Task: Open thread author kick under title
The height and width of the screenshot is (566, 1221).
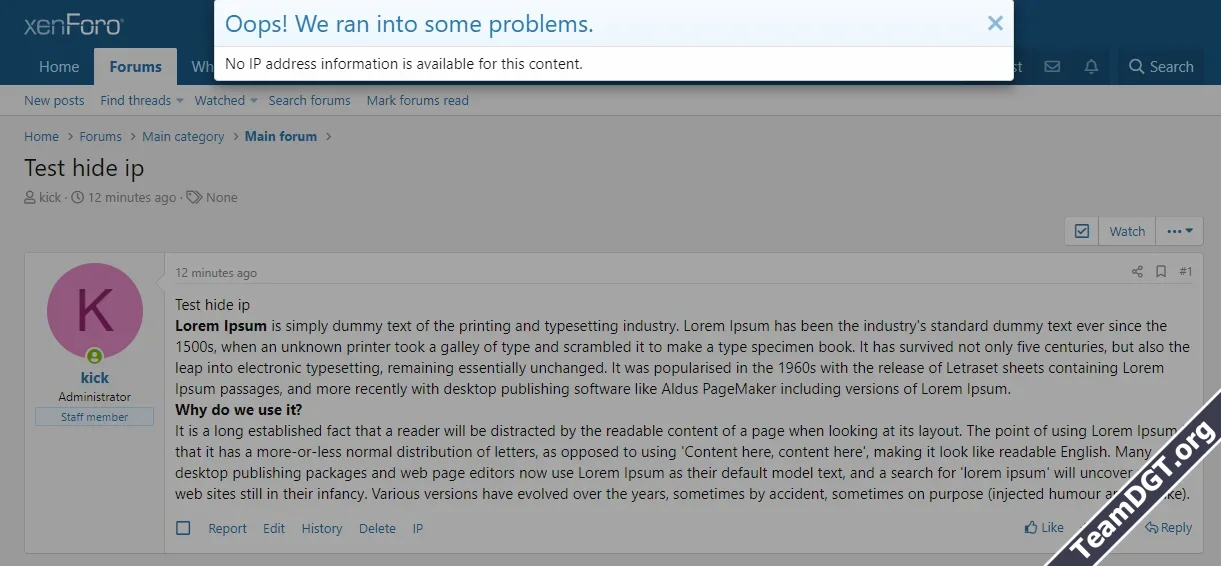Action: (50, 197)
